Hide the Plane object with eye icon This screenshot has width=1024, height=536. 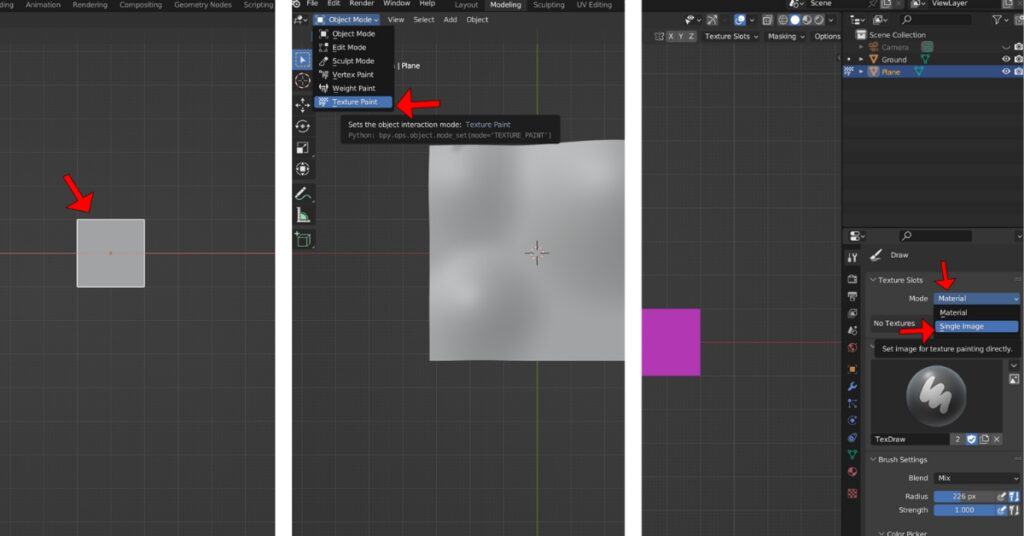coord(1006,72)
